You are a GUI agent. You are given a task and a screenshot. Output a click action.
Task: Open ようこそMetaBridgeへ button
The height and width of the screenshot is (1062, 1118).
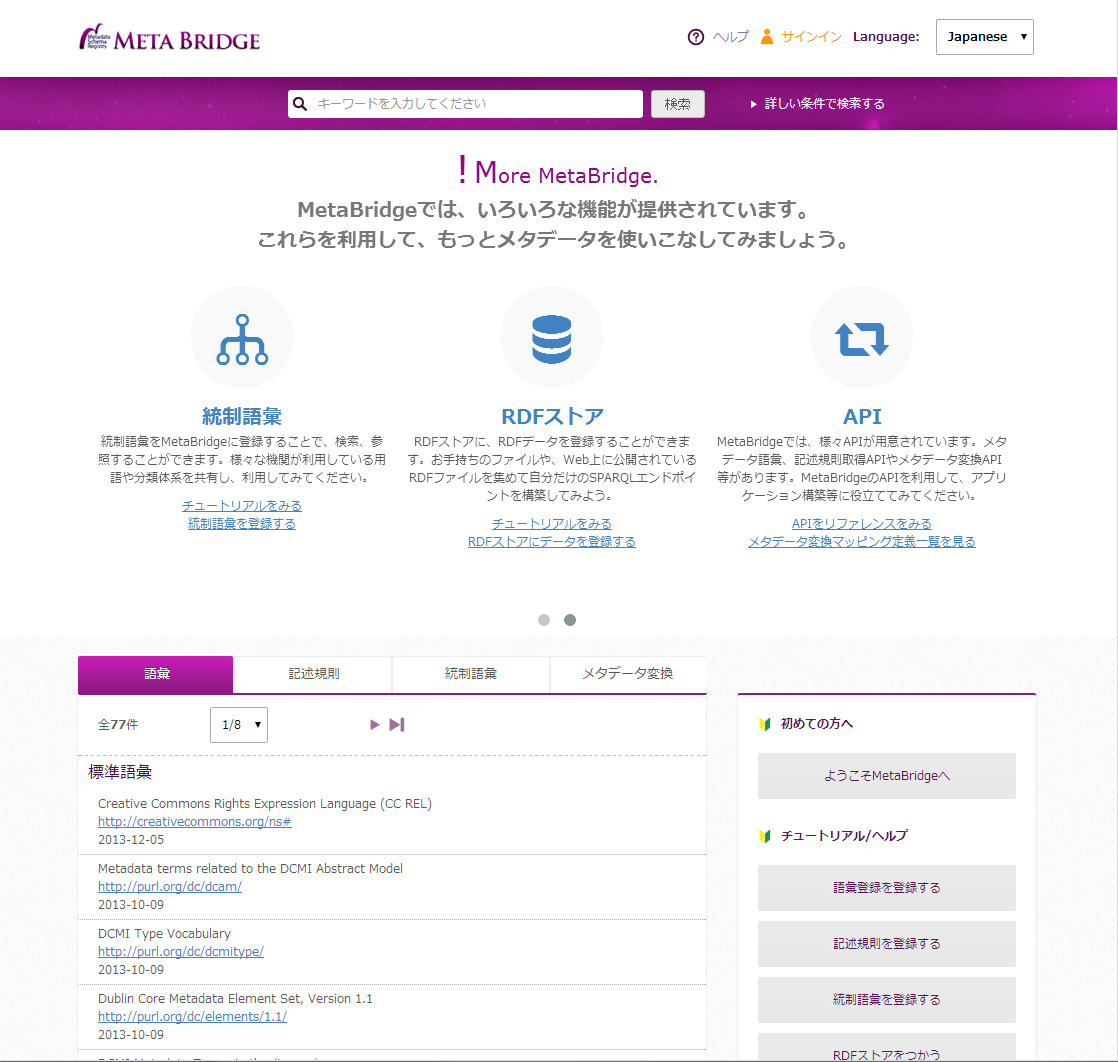click(887, 776)
